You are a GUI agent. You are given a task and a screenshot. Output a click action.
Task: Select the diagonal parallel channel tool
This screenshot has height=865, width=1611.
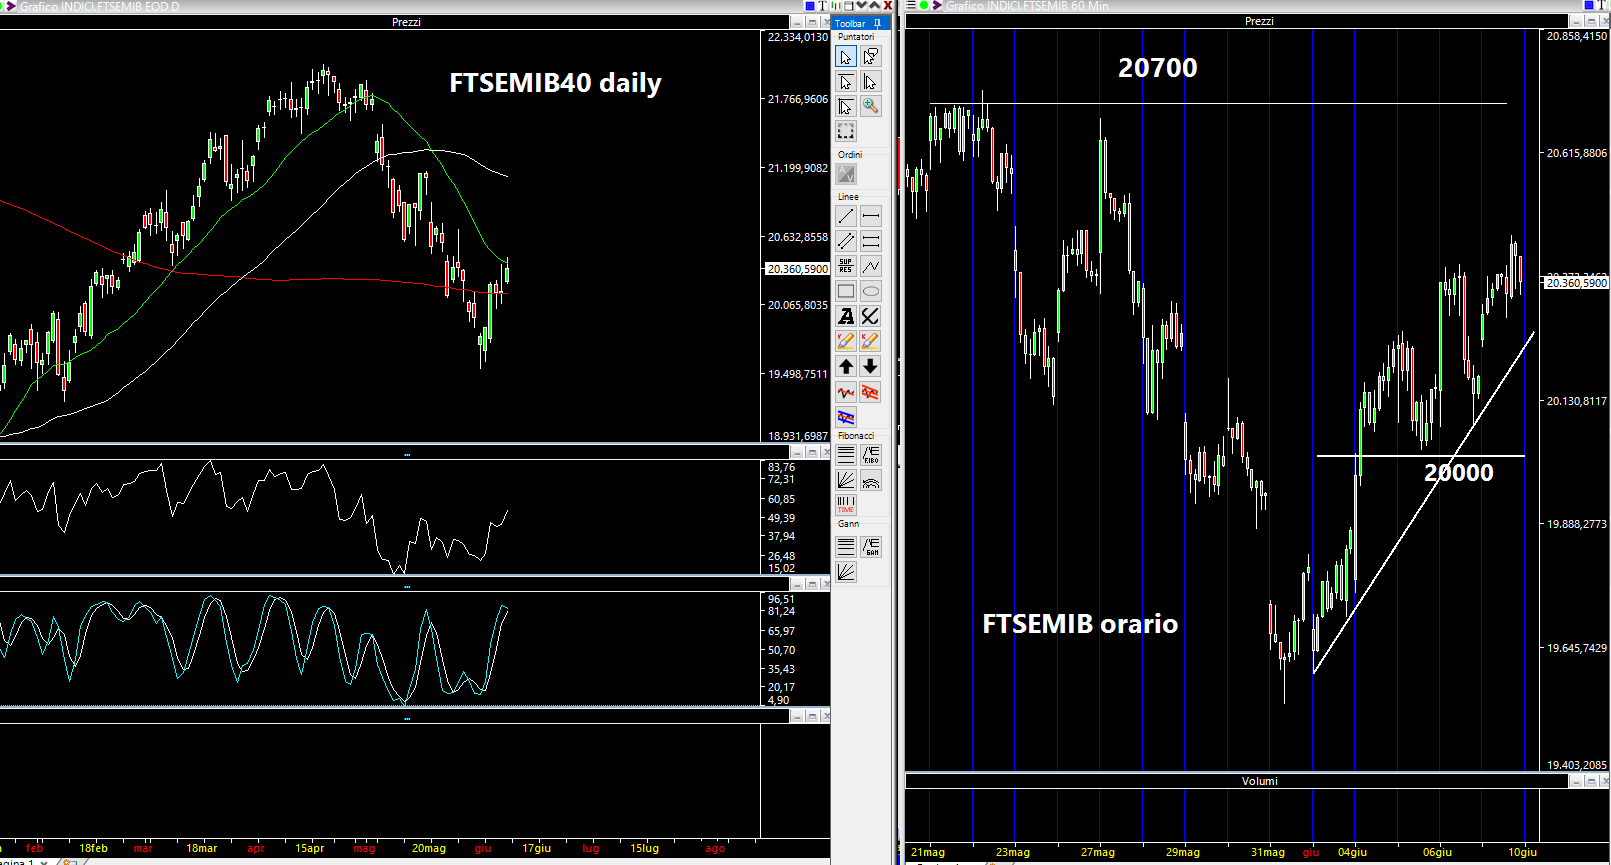(846, 241)
